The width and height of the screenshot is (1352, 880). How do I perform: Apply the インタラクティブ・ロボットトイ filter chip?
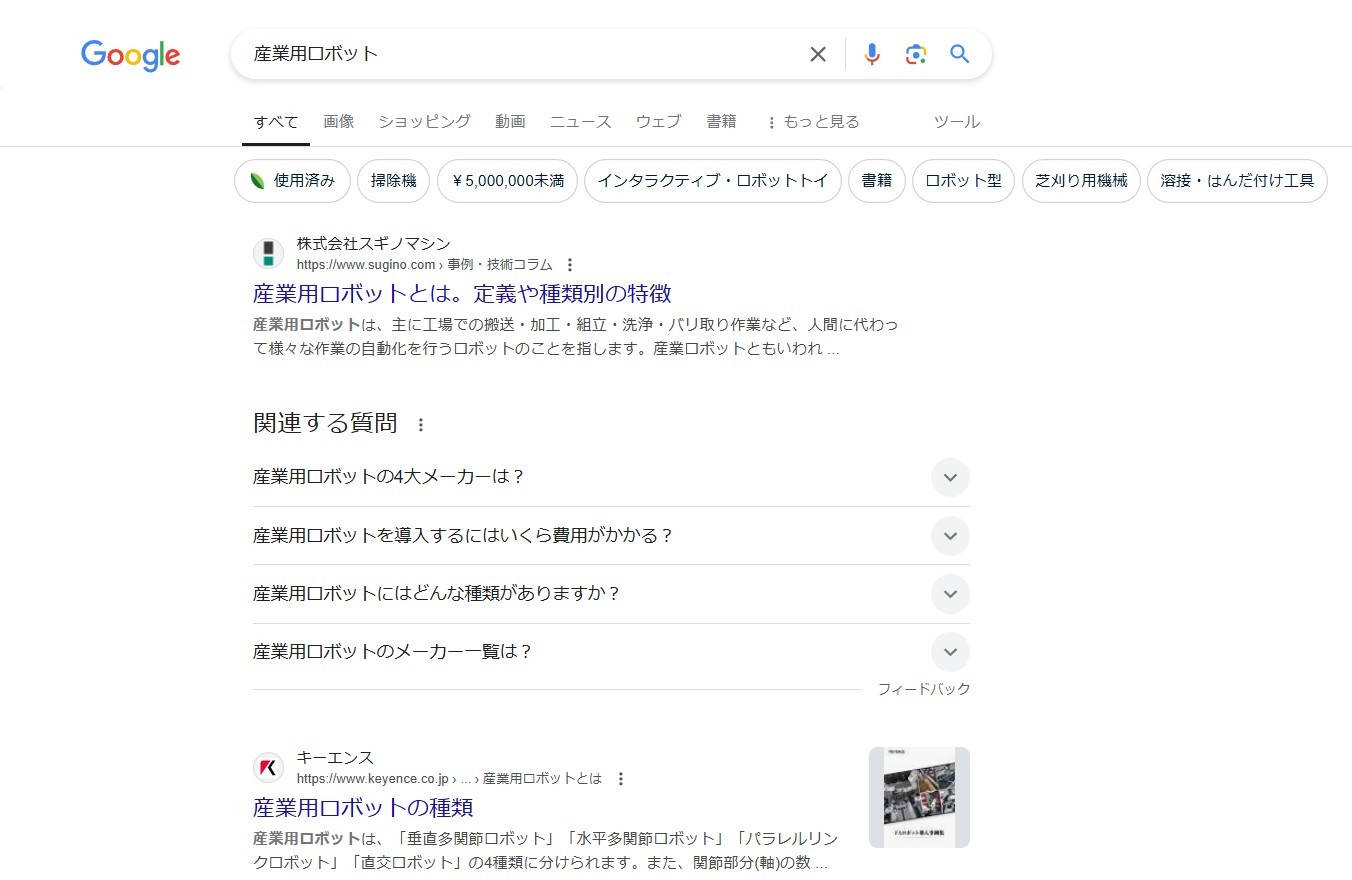712,181
